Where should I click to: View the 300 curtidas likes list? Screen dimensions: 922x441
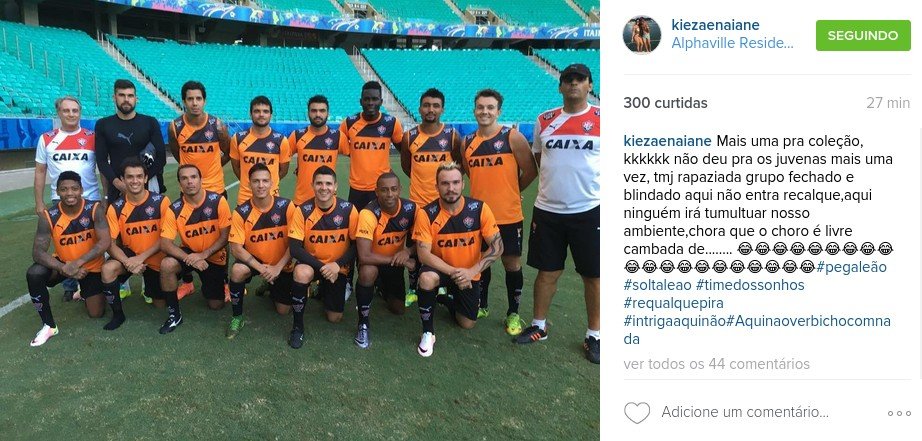(x=665, y=103)
